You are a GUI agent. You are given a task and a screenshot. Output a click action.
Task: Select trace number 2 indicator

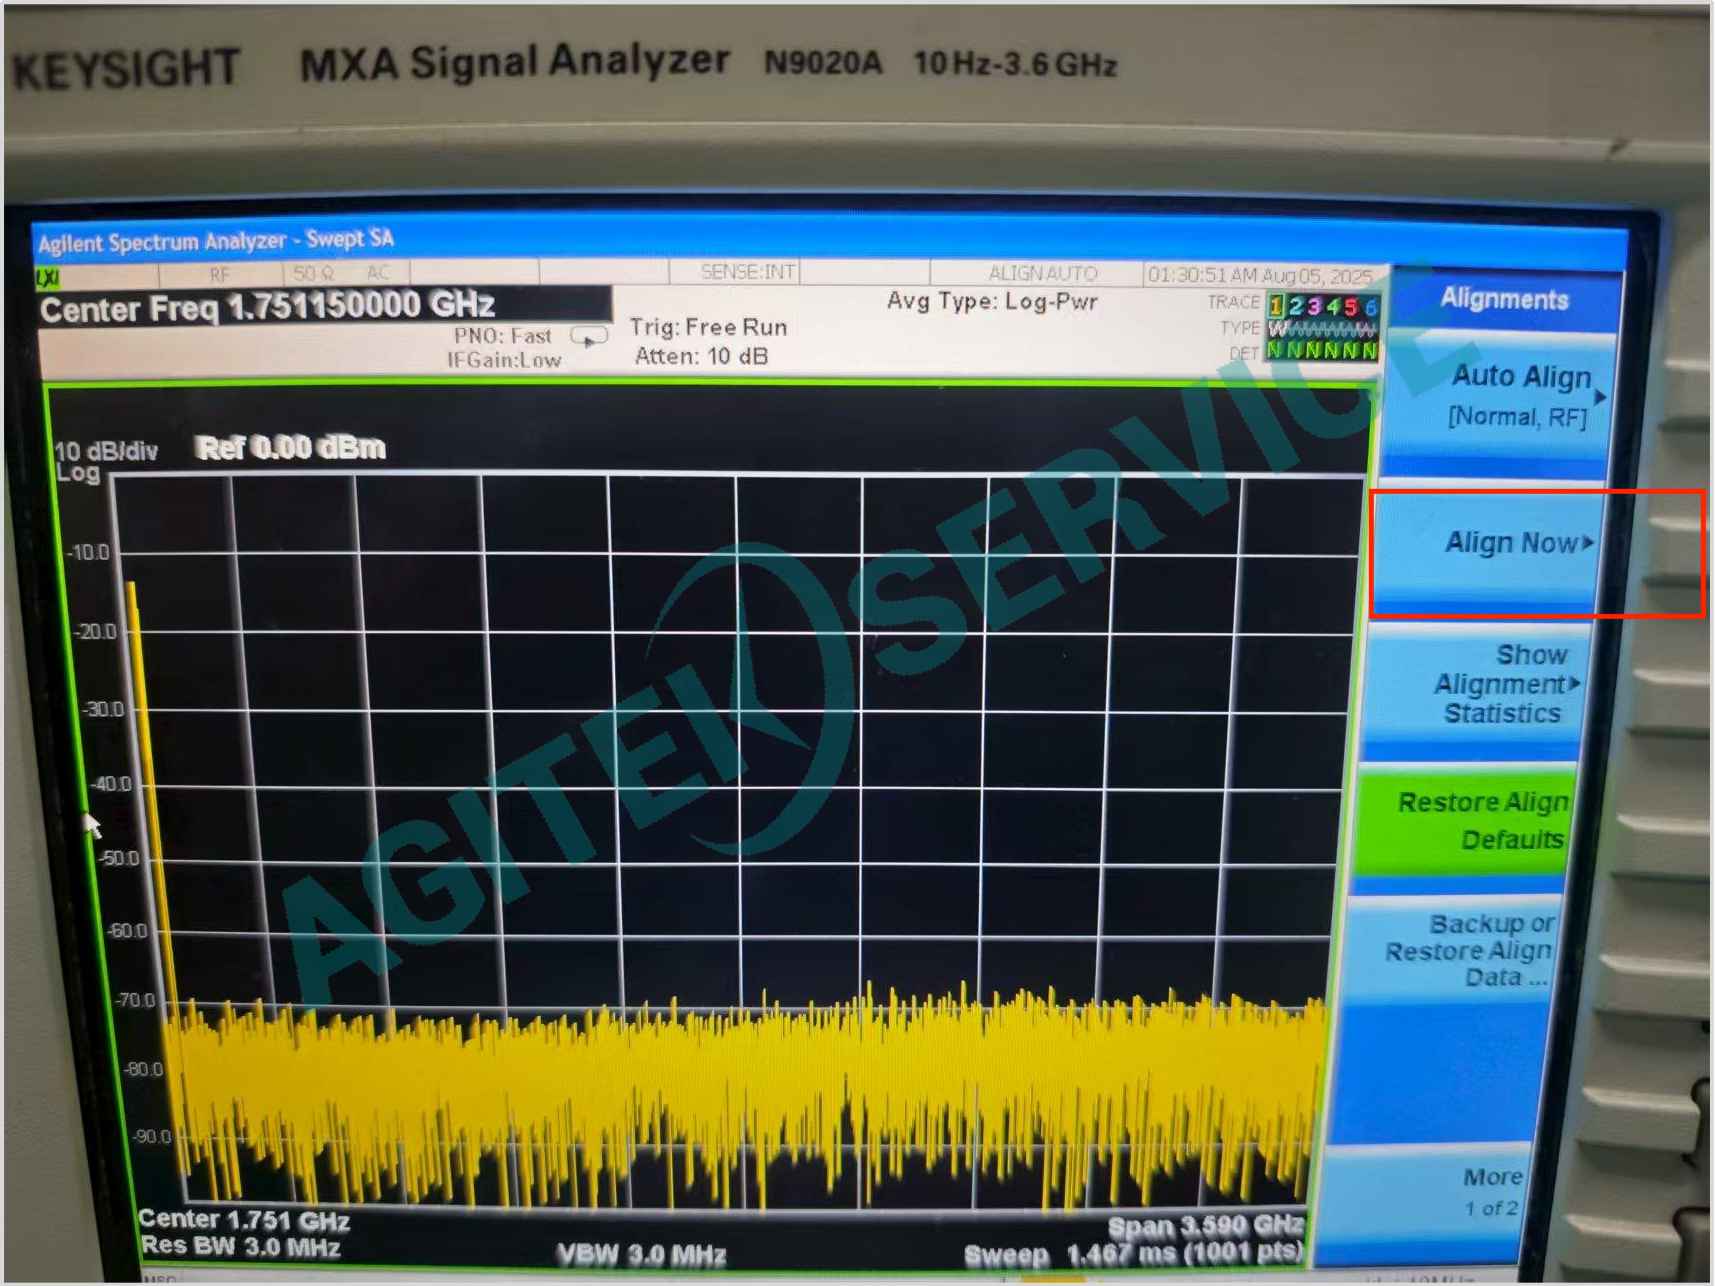point(1296,305)
